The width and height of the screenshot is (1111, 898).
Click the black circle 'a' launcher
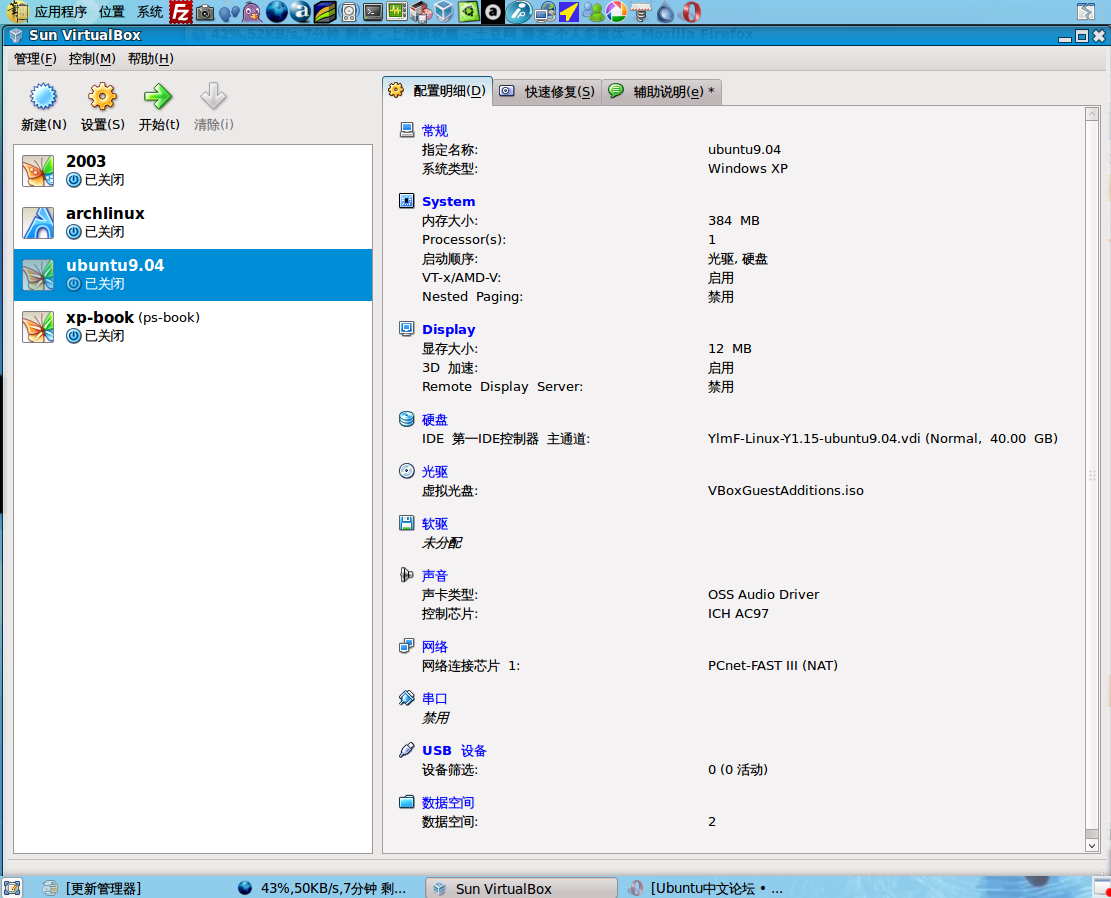pos(492,11)
